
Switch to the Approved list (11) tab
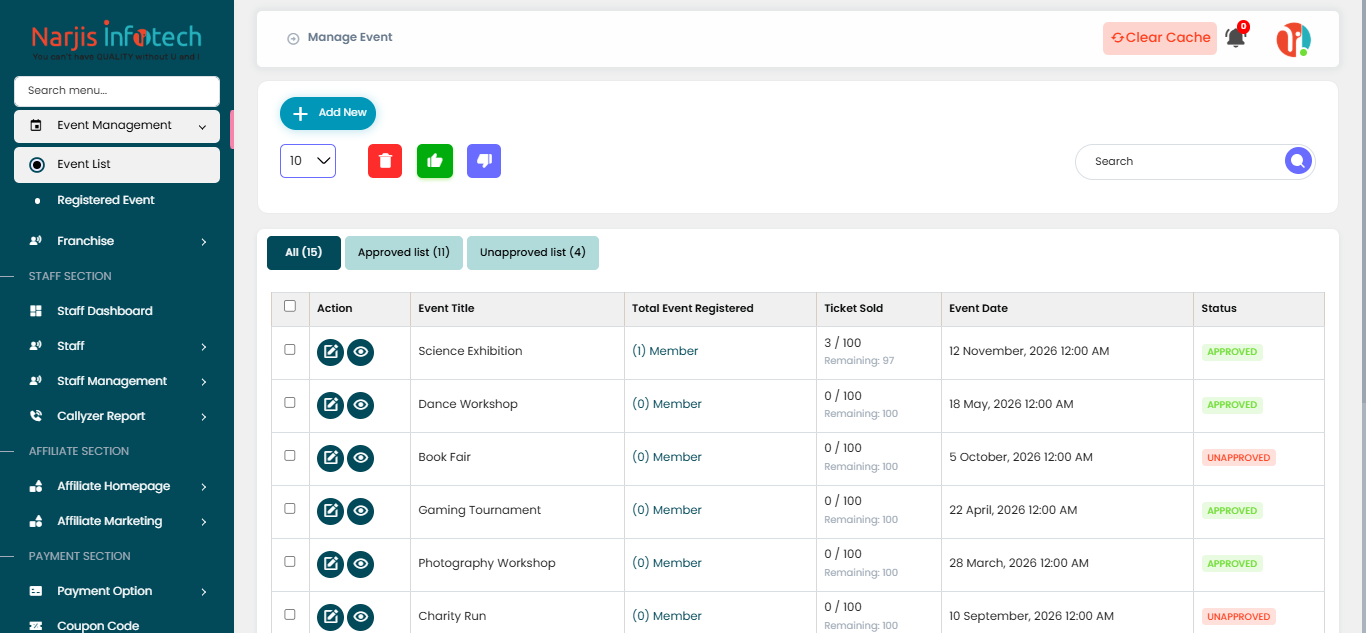click(x=404, y=253)
